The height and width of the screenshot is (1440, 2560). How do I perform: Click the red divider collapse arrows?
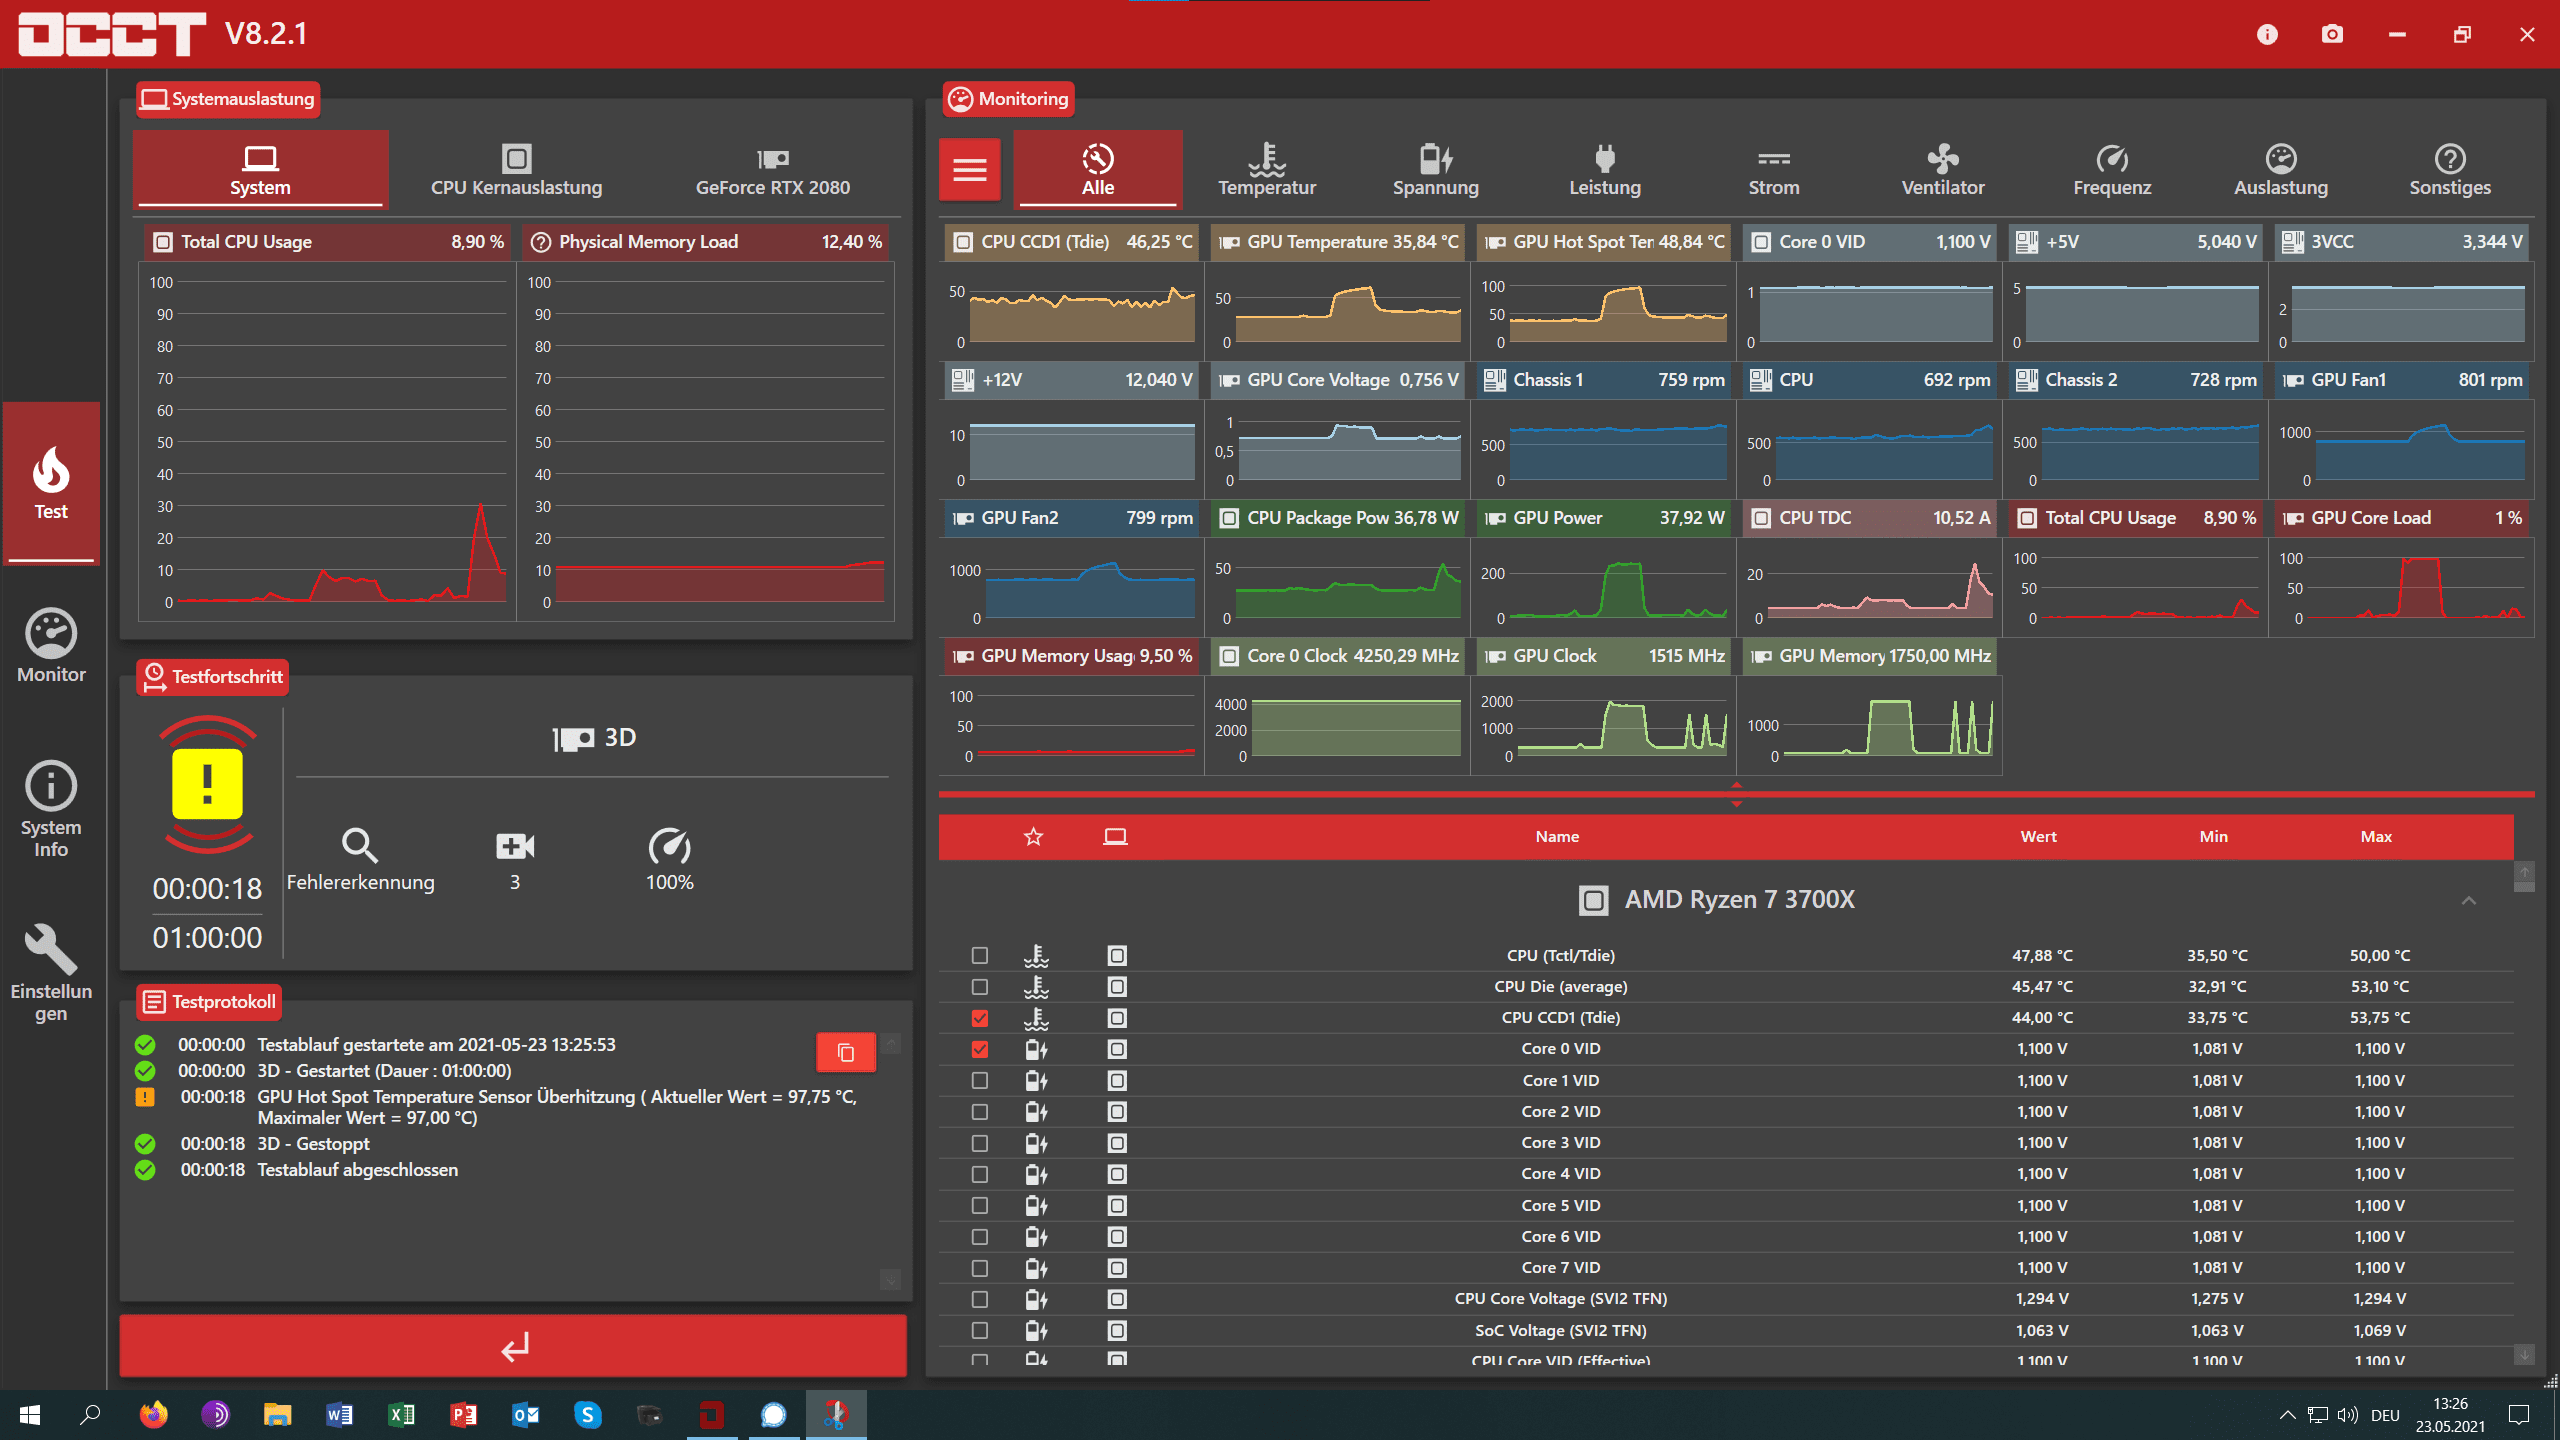coord(1736,794)
